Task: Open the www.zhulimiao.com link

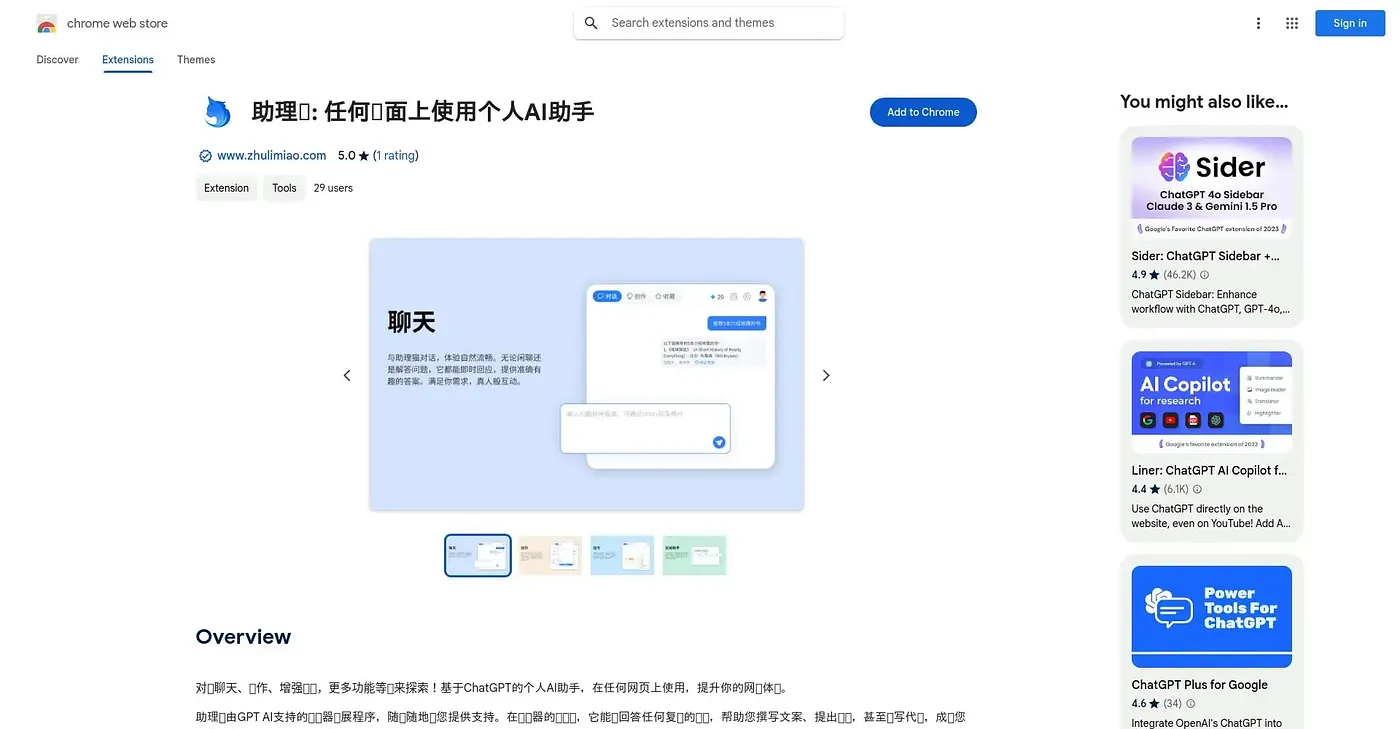Action: [x=271, y=156]
